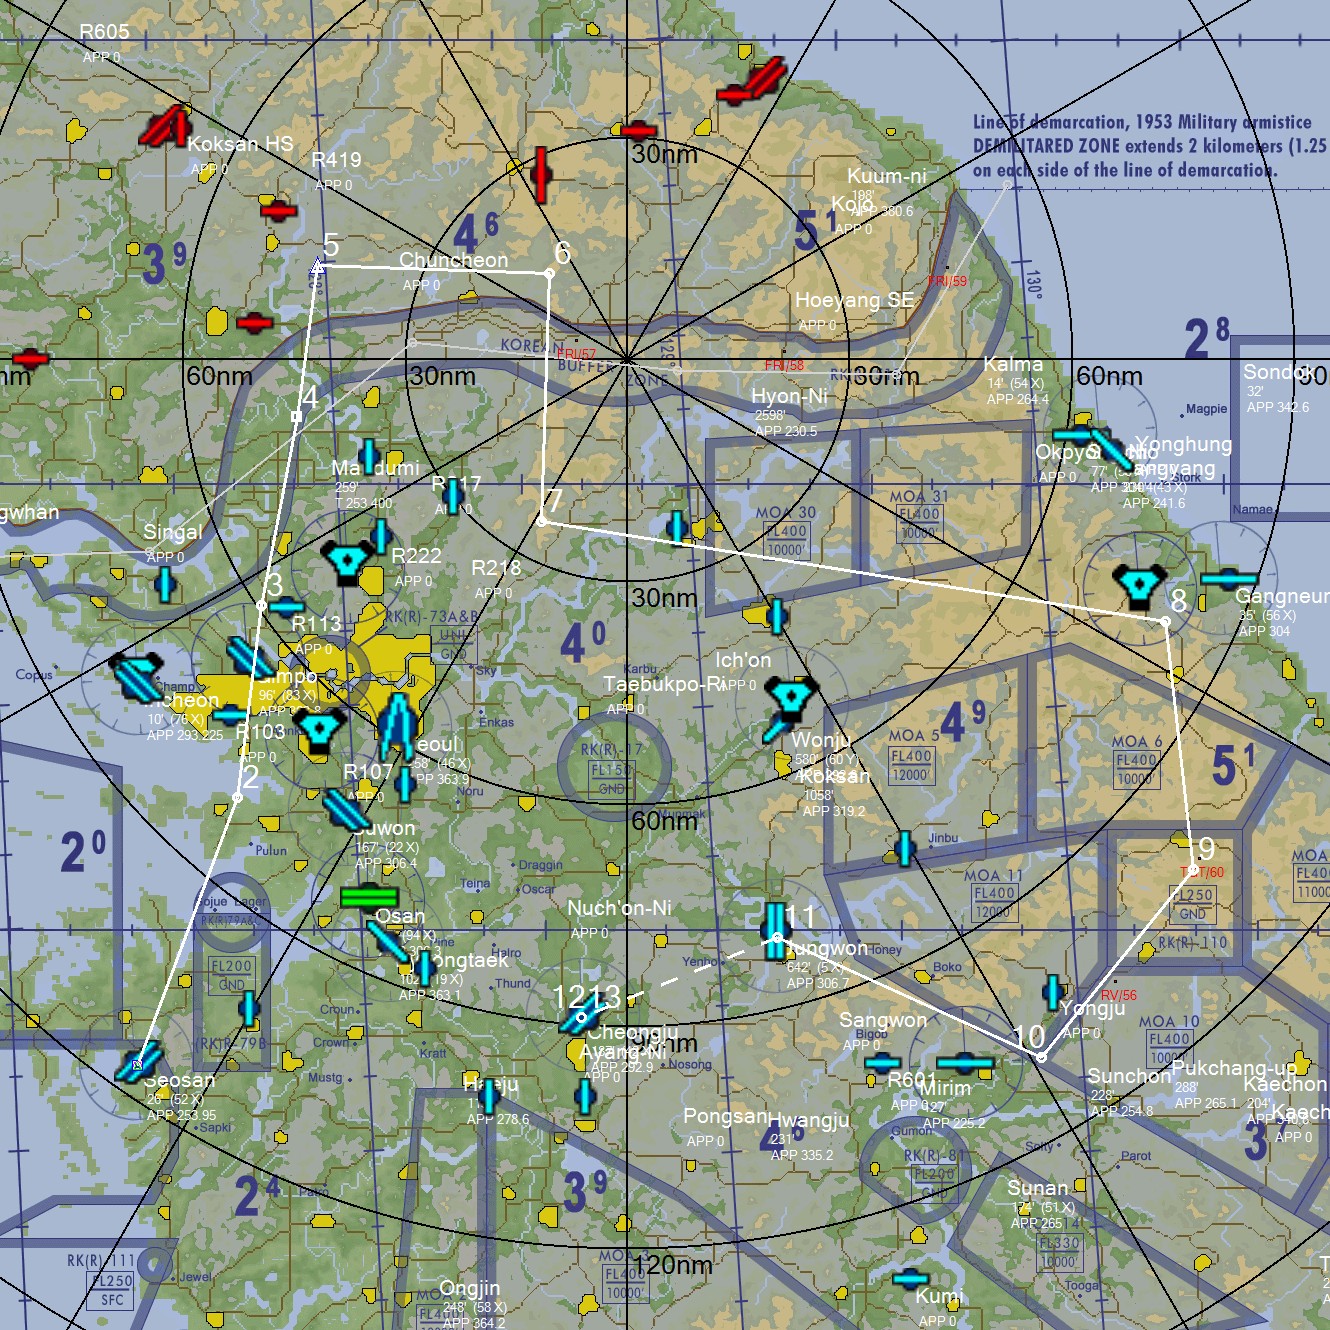Screen dimensions: 1330x1330
Task: Select flight plan waypoint 3
Action: click(x=262, y=606)
